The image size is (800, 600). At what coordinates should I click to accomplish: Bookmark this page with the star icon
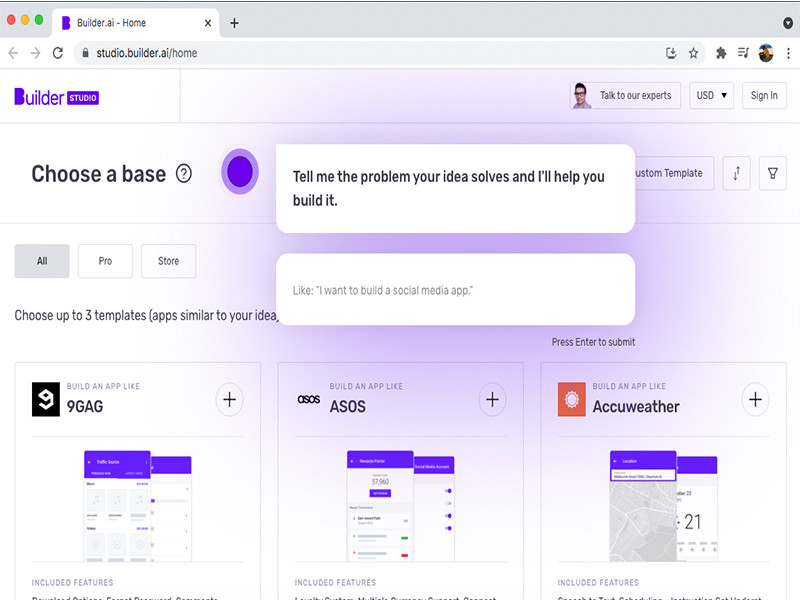point(694,53)
